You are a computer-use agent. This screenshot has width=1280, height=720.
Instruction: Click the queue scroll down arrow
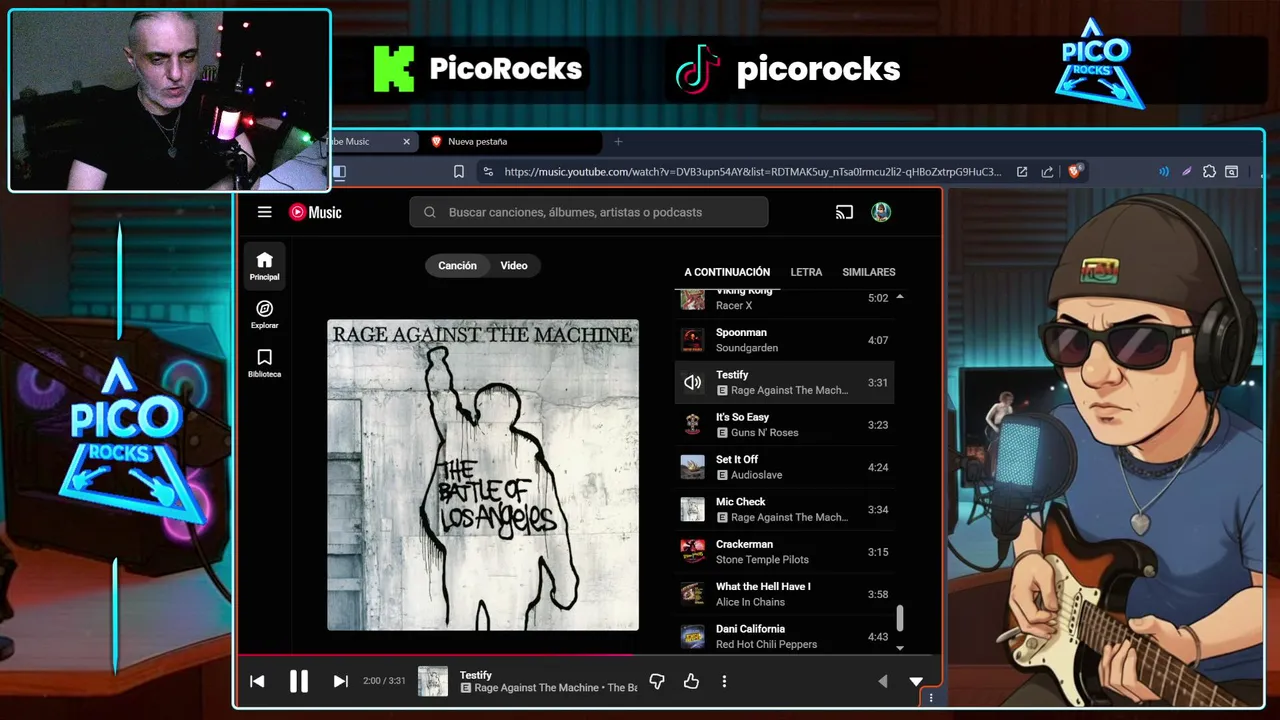[900, 648]
